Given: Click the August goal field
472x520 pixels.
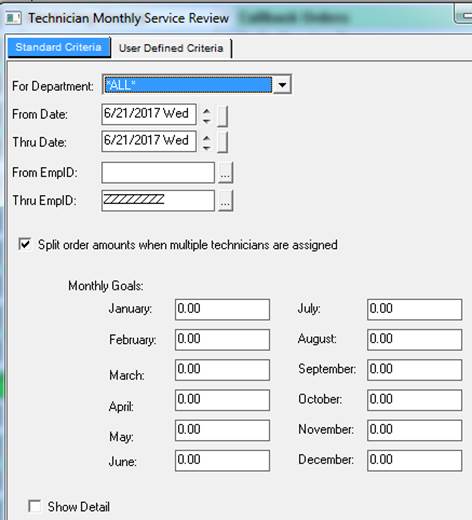Looking at the screenshot, I should (415, 340).
